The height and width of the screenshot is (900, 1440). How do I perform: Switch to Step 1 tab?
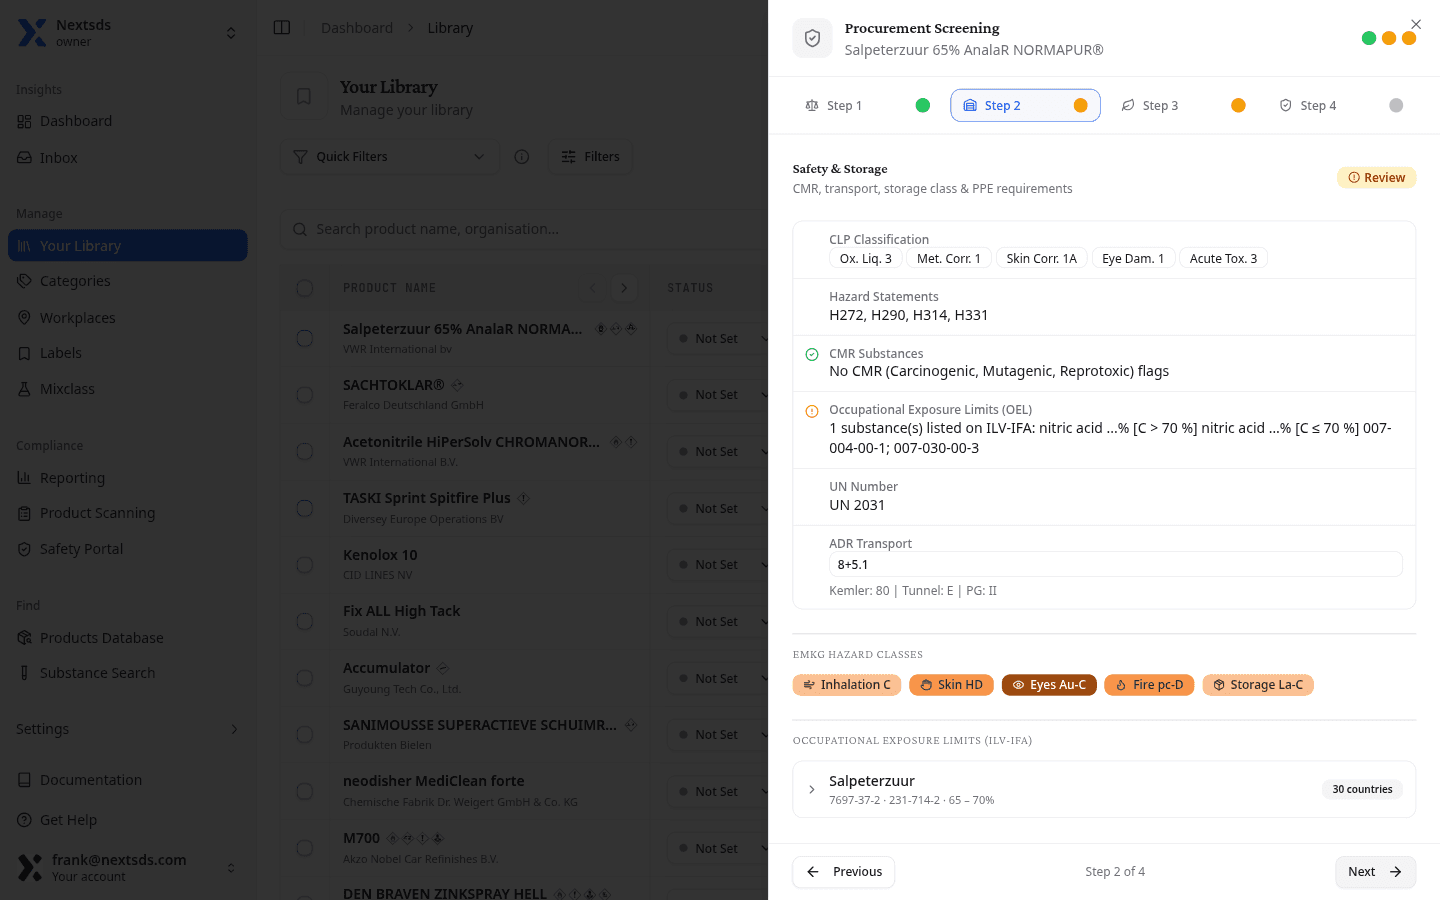pos(867,106)
